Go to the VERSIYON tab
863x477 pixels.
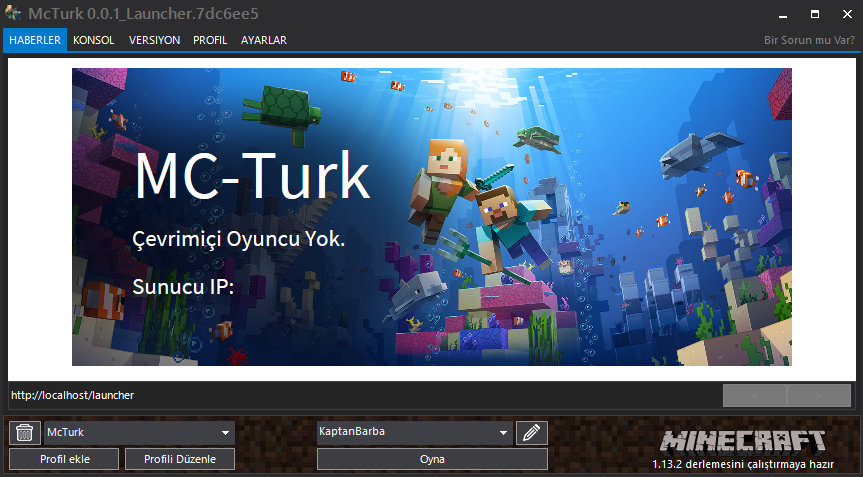click(x=154, y=40)
